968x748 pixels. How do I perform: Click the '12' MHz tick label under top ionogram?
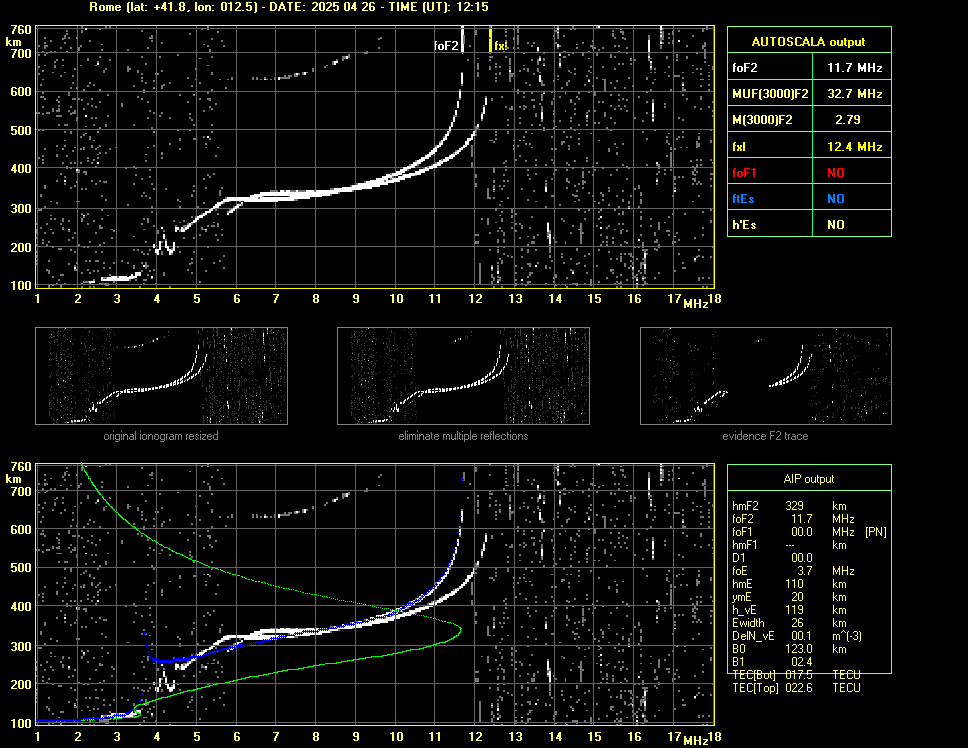click(x=475, y=299)
